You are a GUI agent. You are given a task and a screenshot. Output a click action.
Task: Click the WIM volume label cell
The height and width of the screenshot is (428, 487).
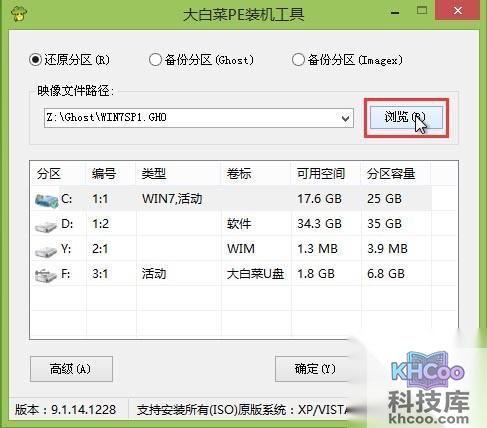pos(241,249)
